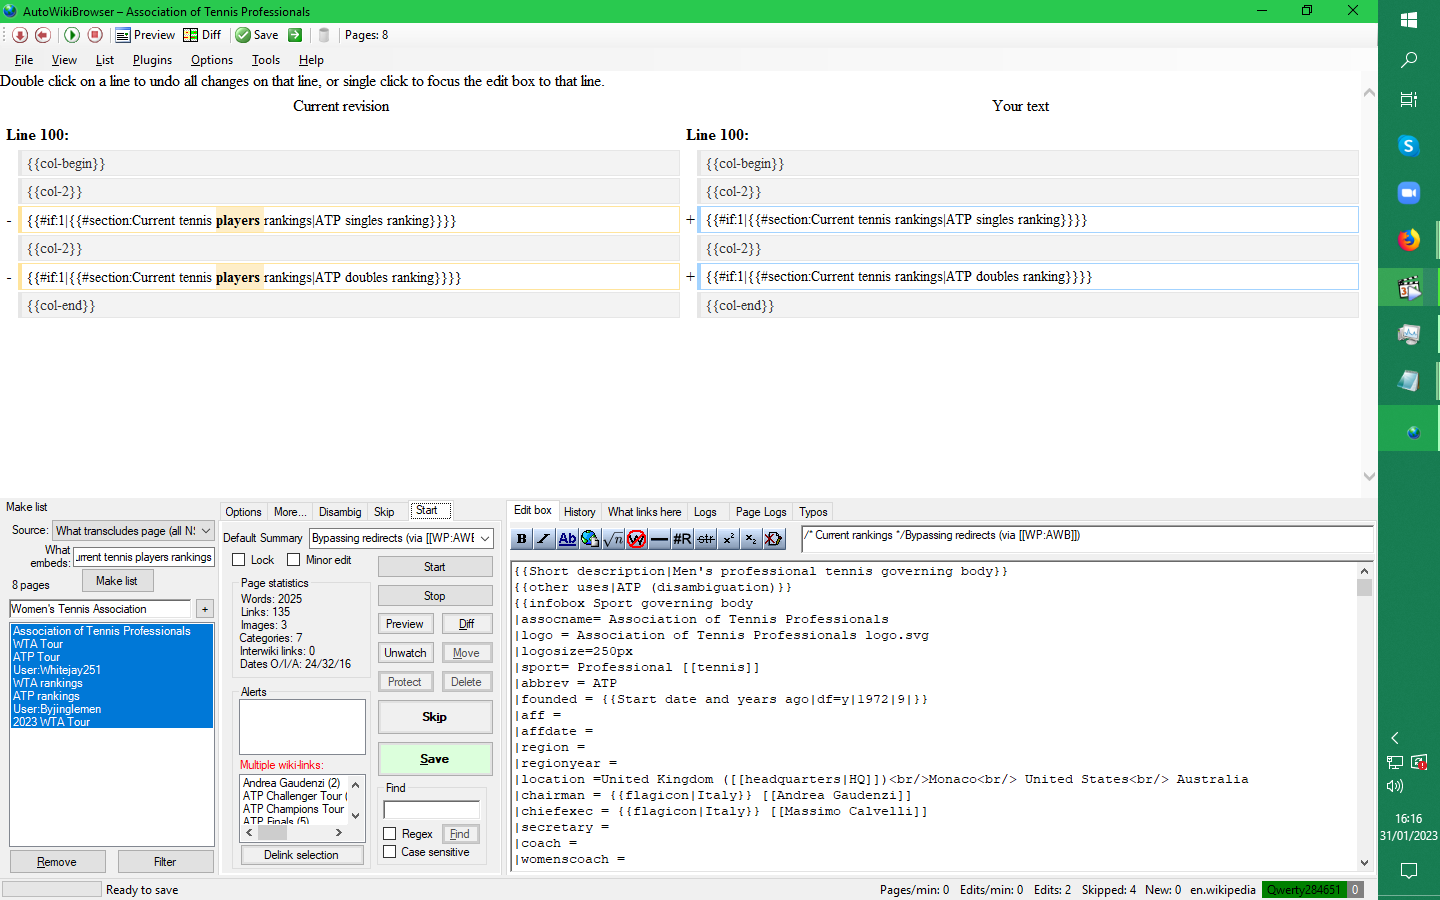The image size is (1440, 900).
Task: Open Firefox from taskbar
Action: pyautogui.click(x=1409, y=240)
